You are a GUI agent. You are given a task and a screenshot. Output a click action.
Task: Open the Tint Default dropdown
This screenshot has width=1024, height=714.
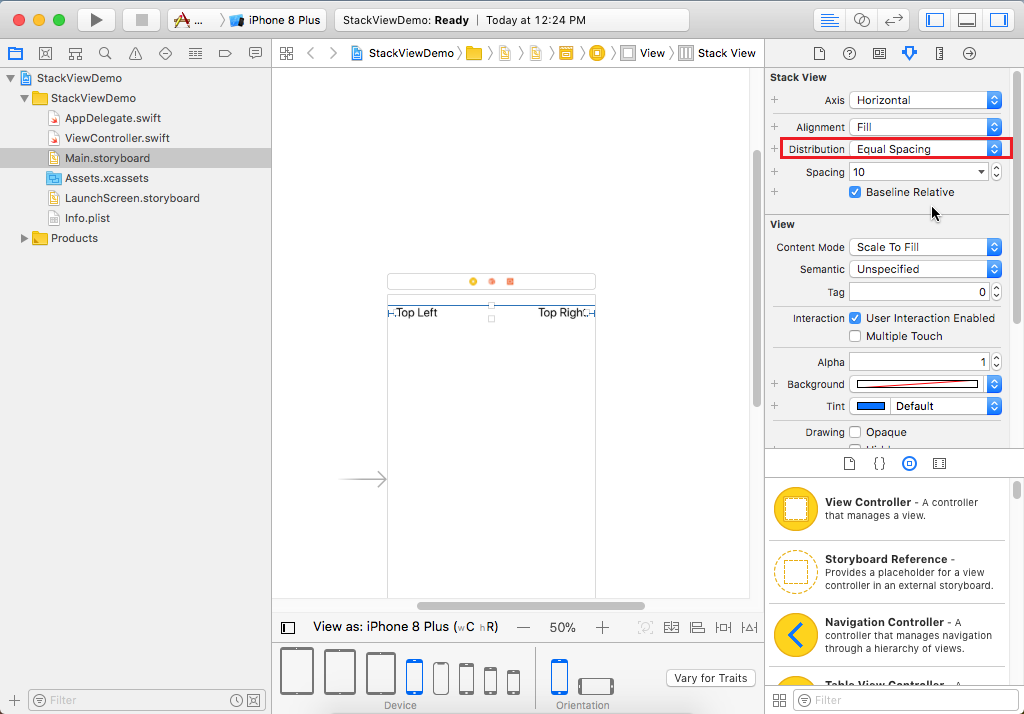click(946, 406)
